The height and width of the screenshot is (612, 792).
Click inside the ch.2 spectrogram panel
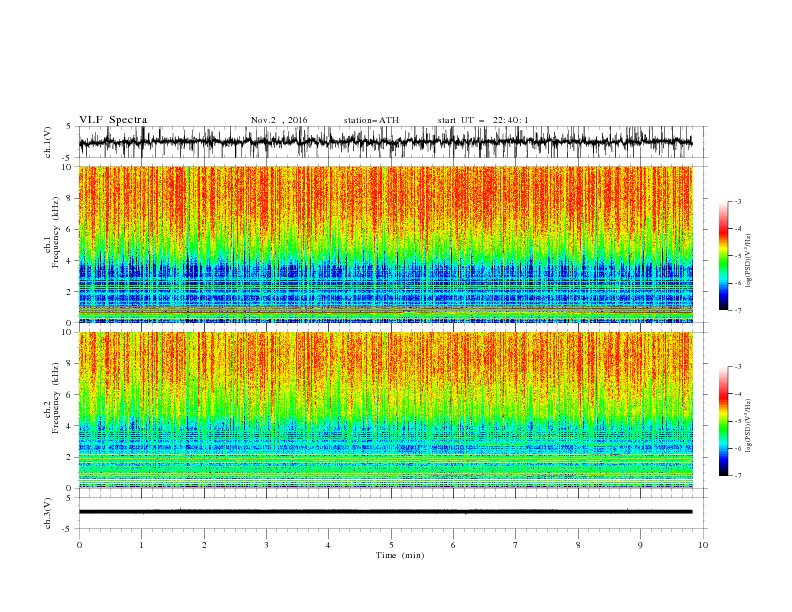click(x=386, y=410)
